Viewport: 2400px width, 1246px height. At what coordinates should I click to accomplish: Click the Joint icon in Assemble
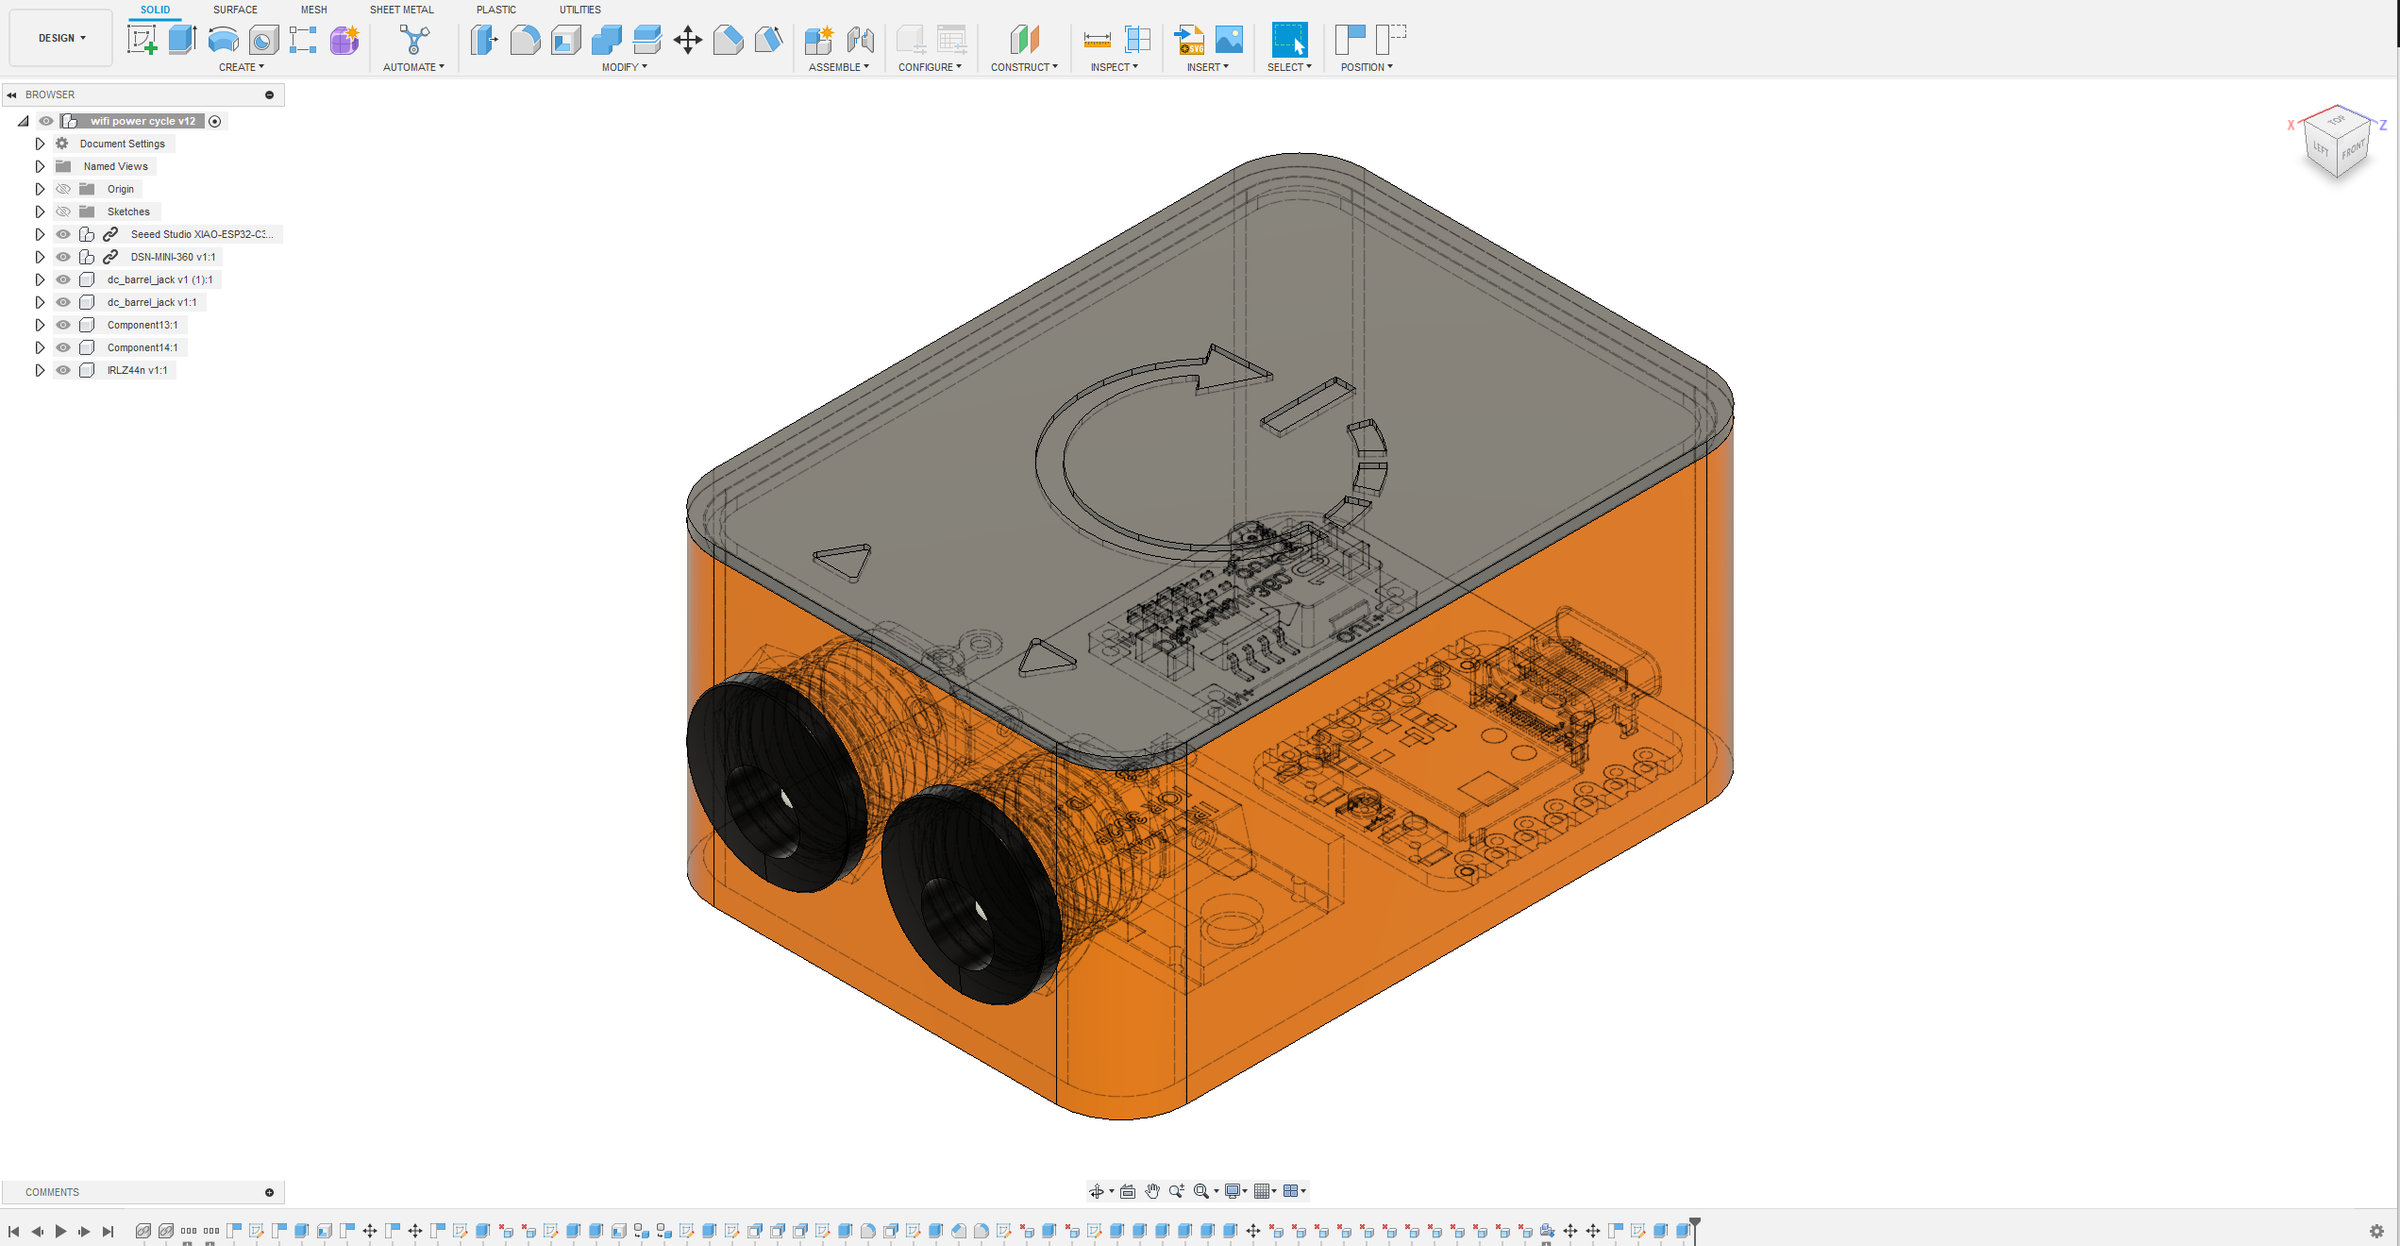click(x=860, y=40)
